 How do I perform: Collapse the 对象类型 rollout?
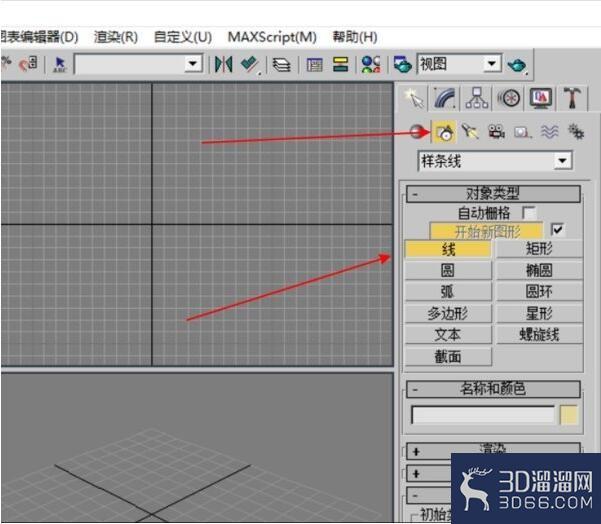click(x=493, y=194)
